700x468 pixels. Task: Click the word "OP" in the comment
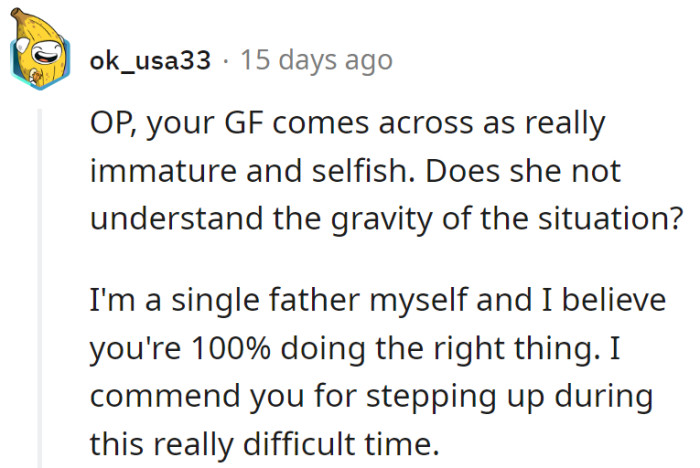point(111,127)
